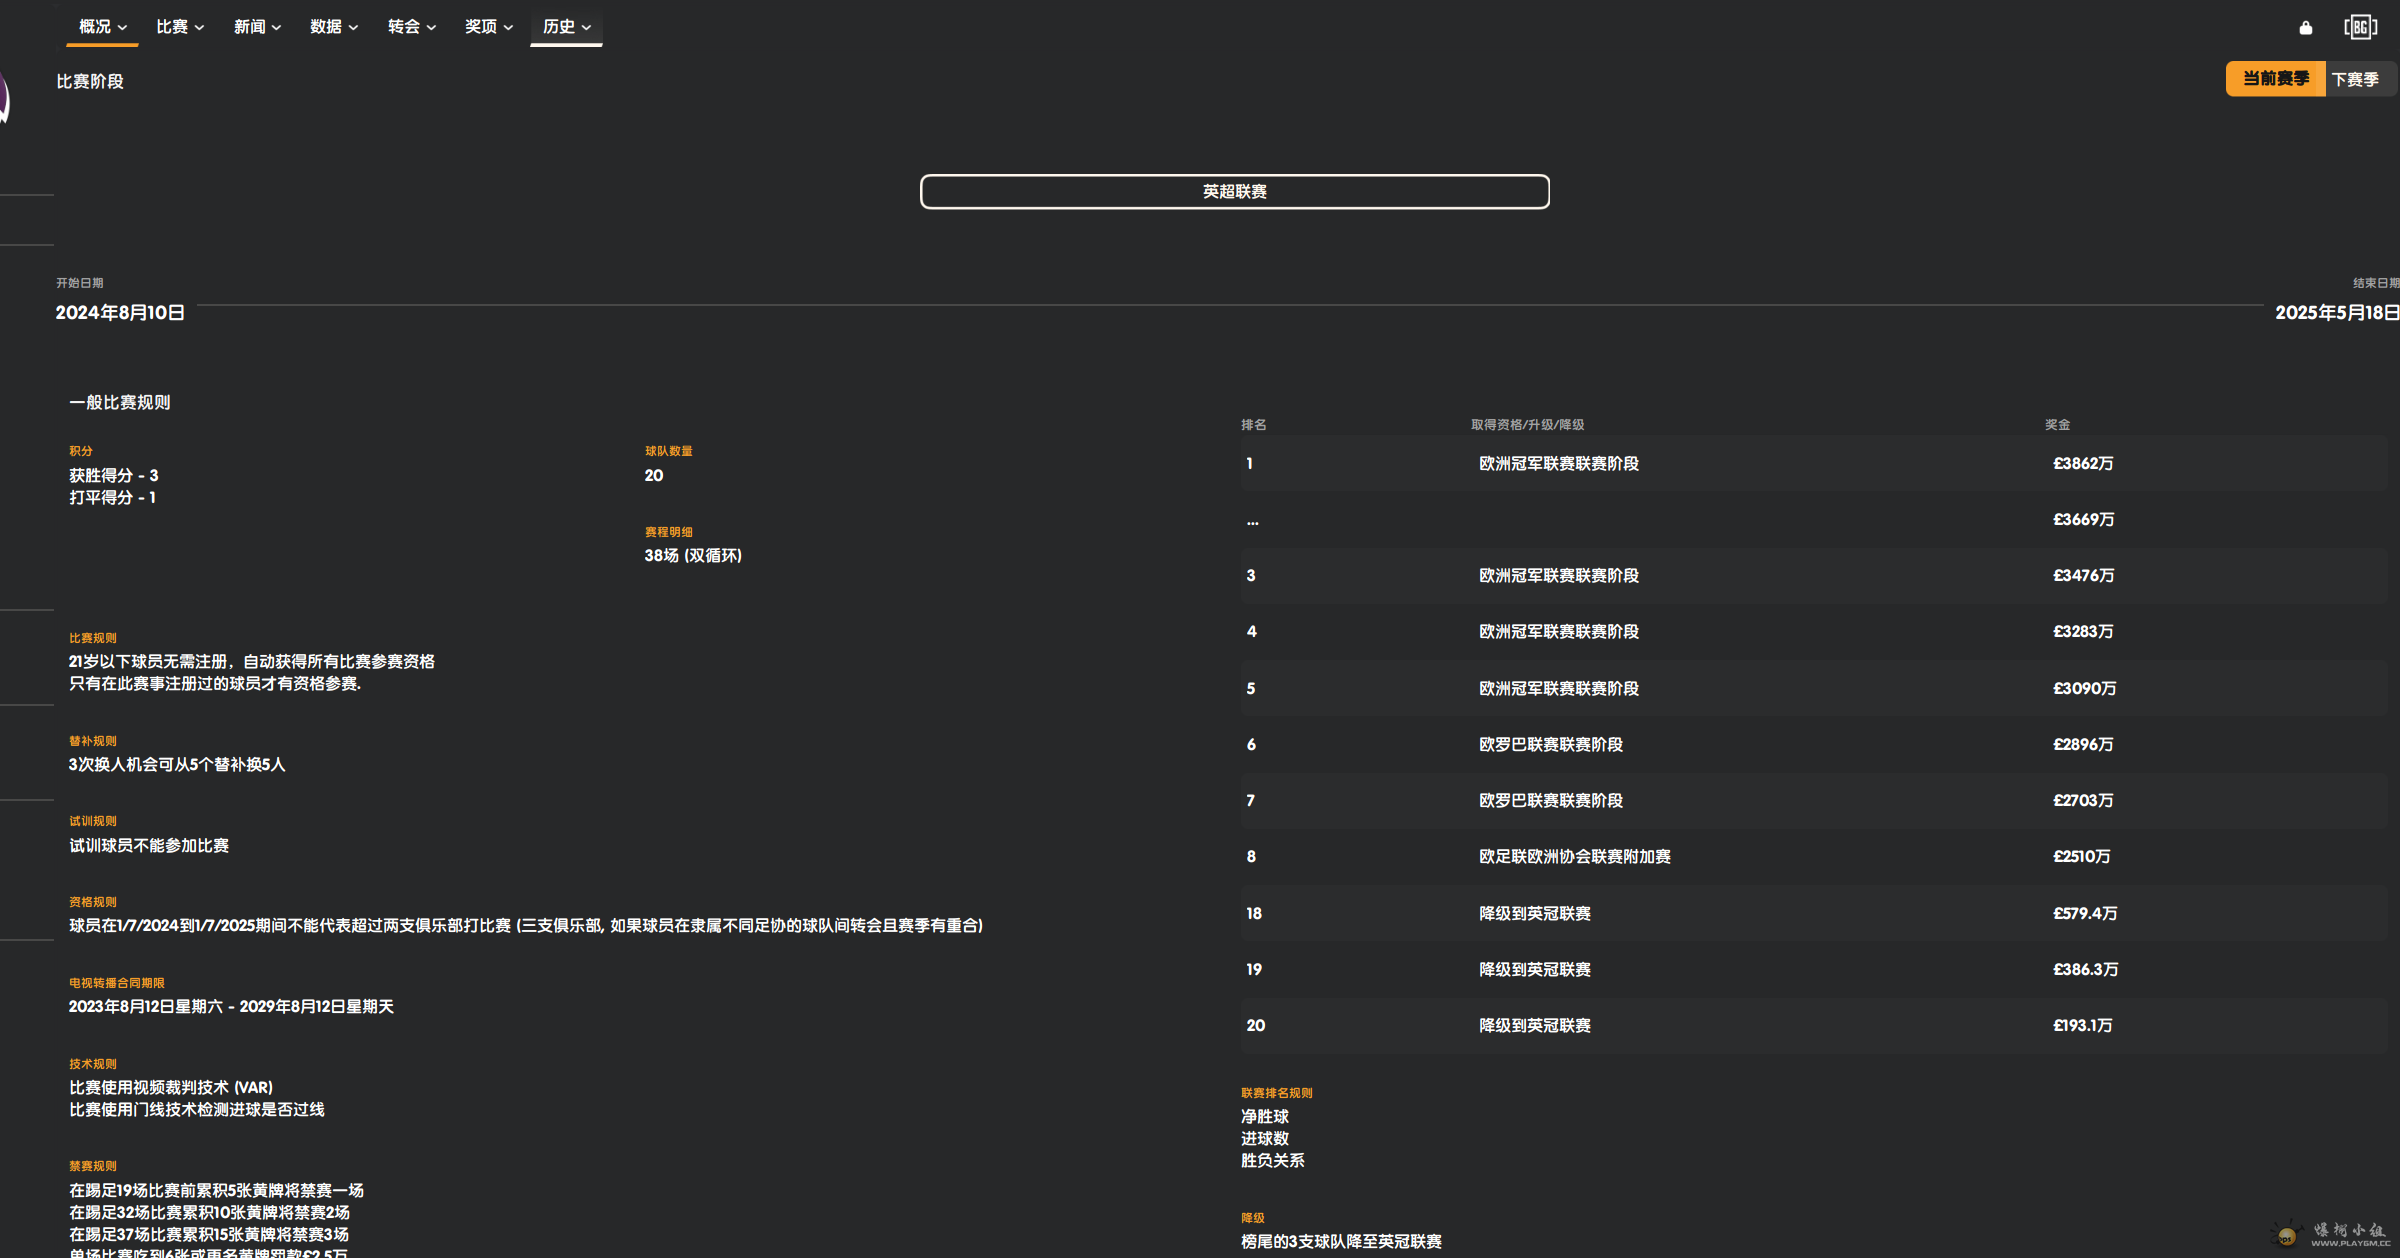Switch to 当前赛季 (current season)
The height and width of the screenshot is (1258, 2400).
click(x=2275, y=79)
